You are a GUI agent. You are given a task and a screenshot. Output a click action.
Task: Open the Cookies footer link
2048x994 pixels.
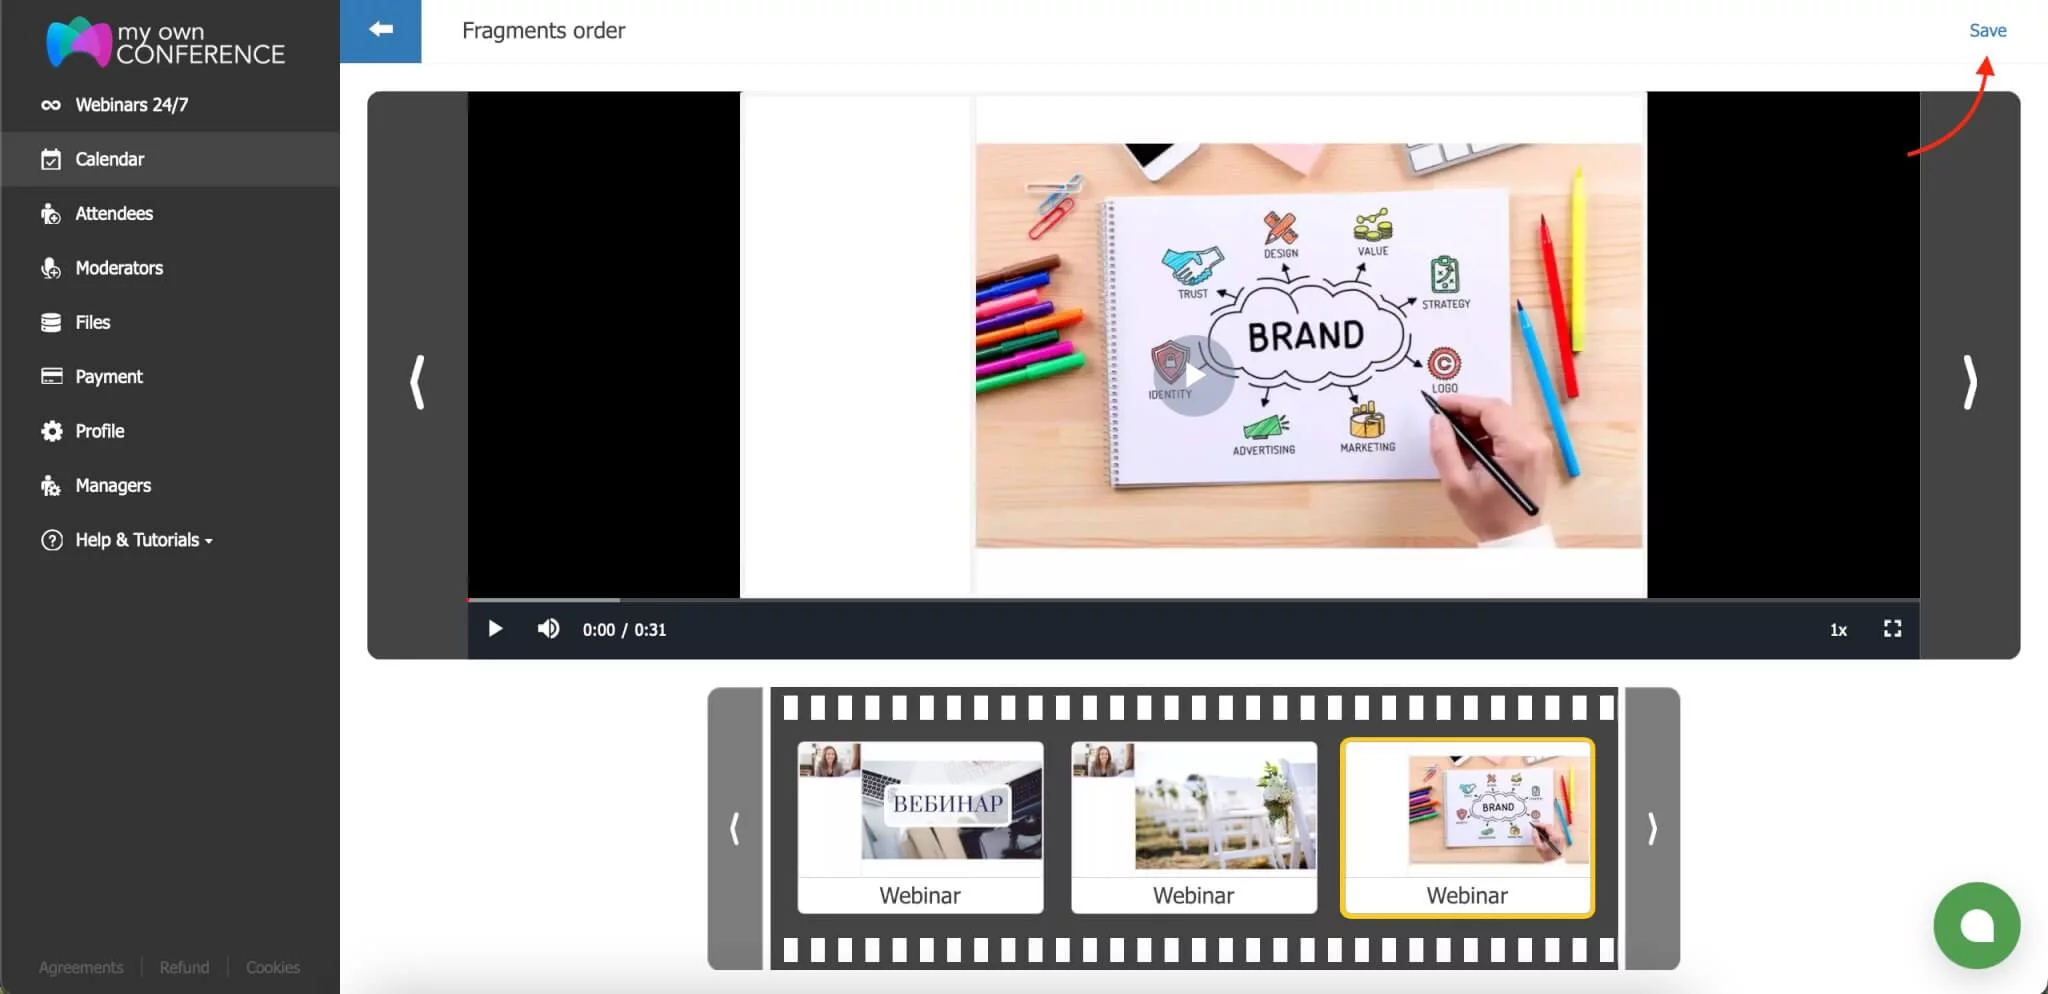tap(271, 966)
